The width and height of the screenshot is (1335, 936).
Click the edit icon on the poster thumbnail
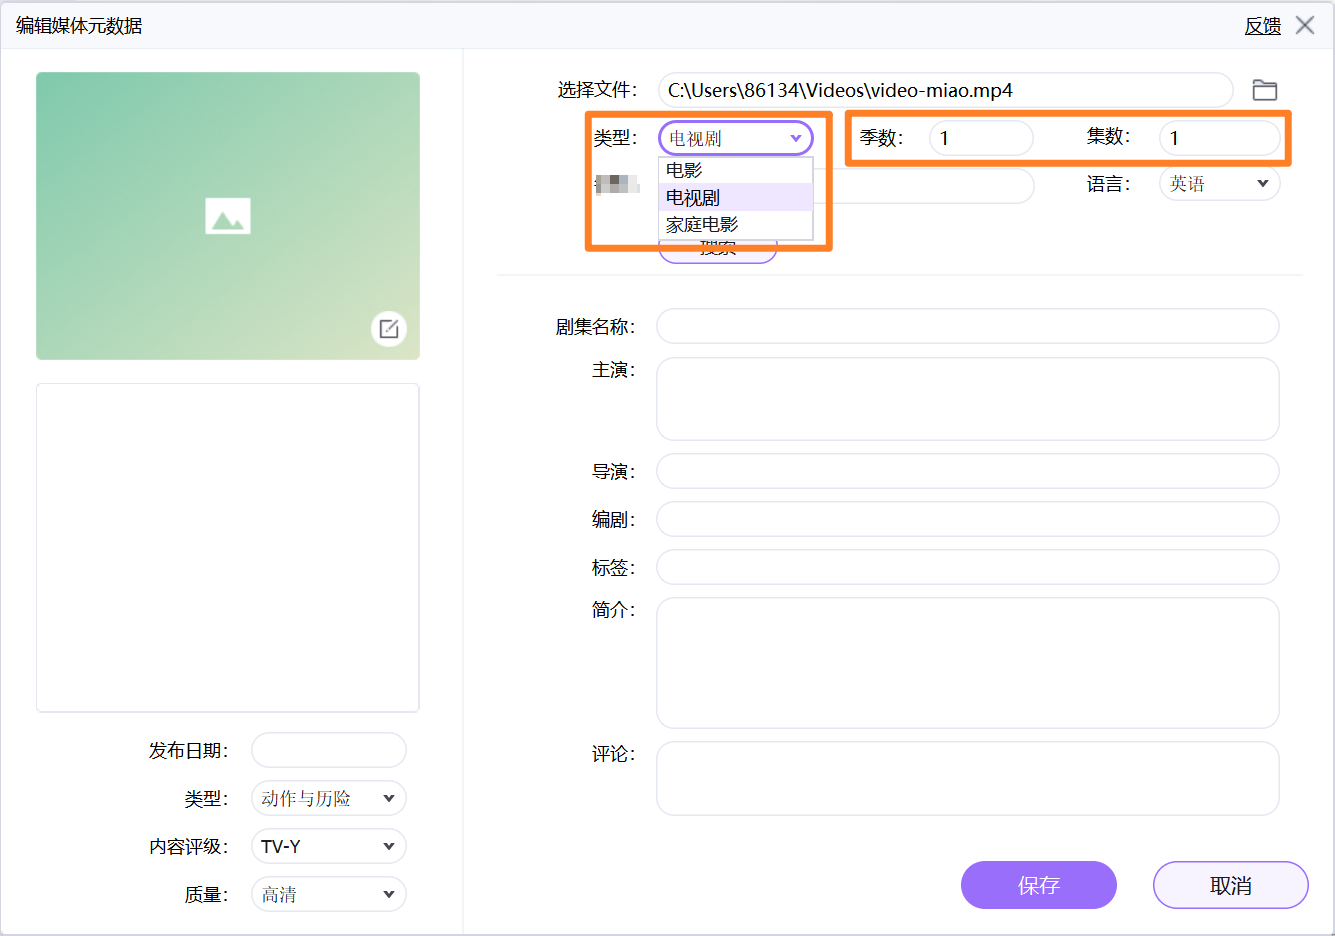(x=388, y=329)
